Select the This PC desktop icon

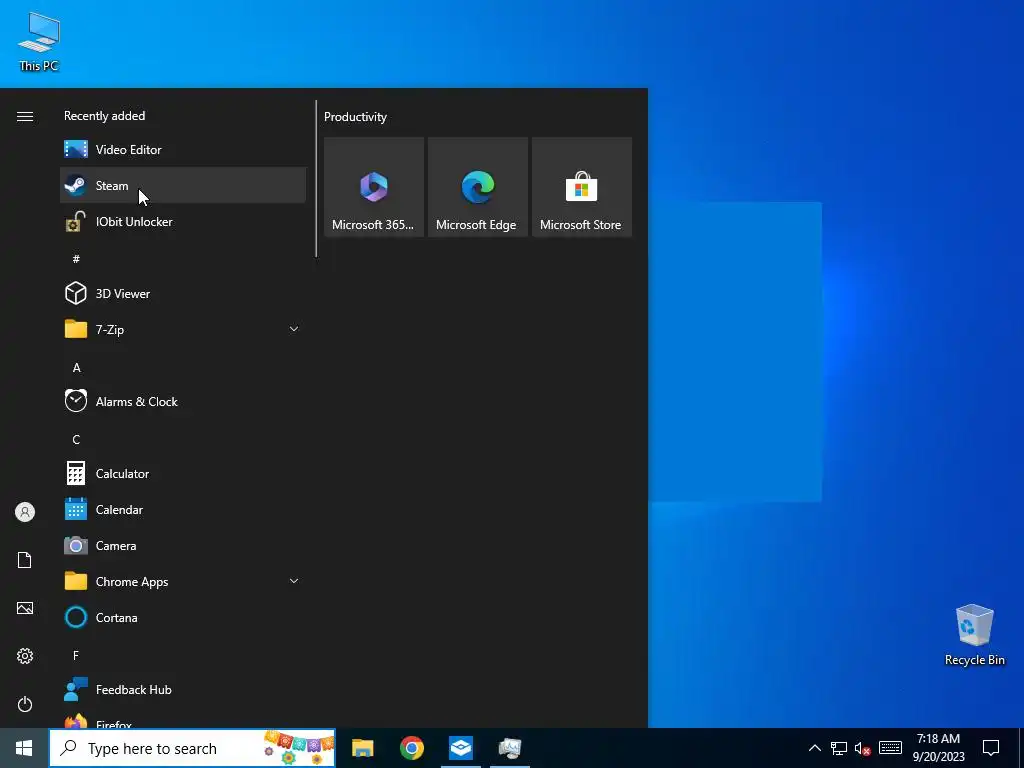click(x=39, y=40)
